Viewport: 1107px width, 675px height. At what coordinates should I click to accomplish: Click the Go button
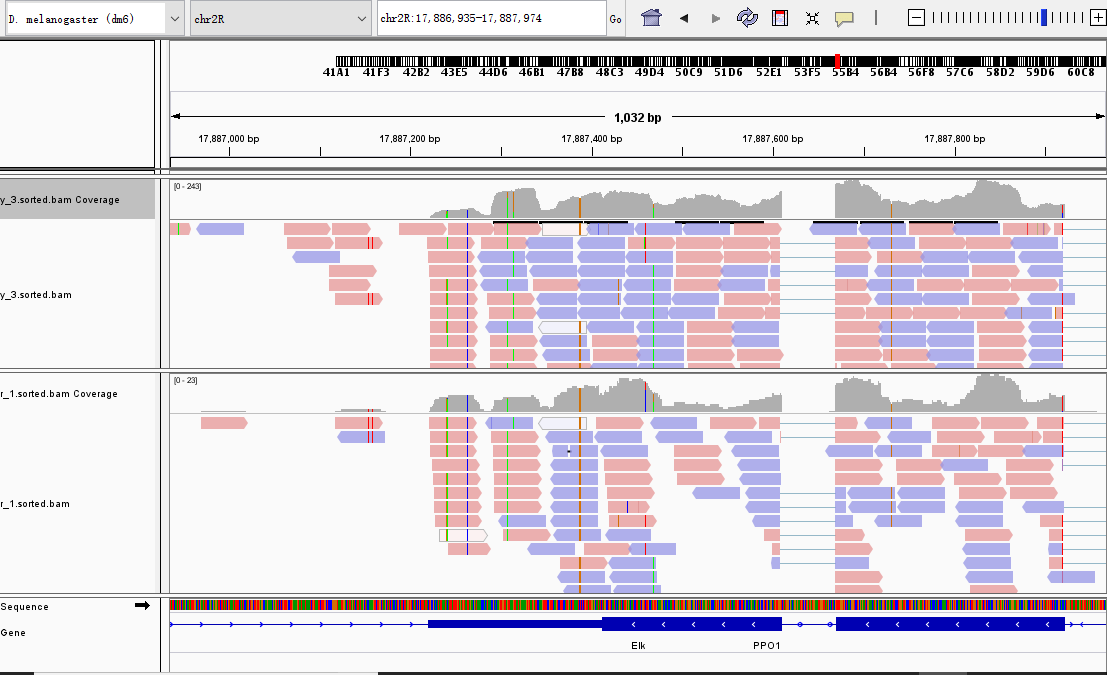tap(615, 19)
